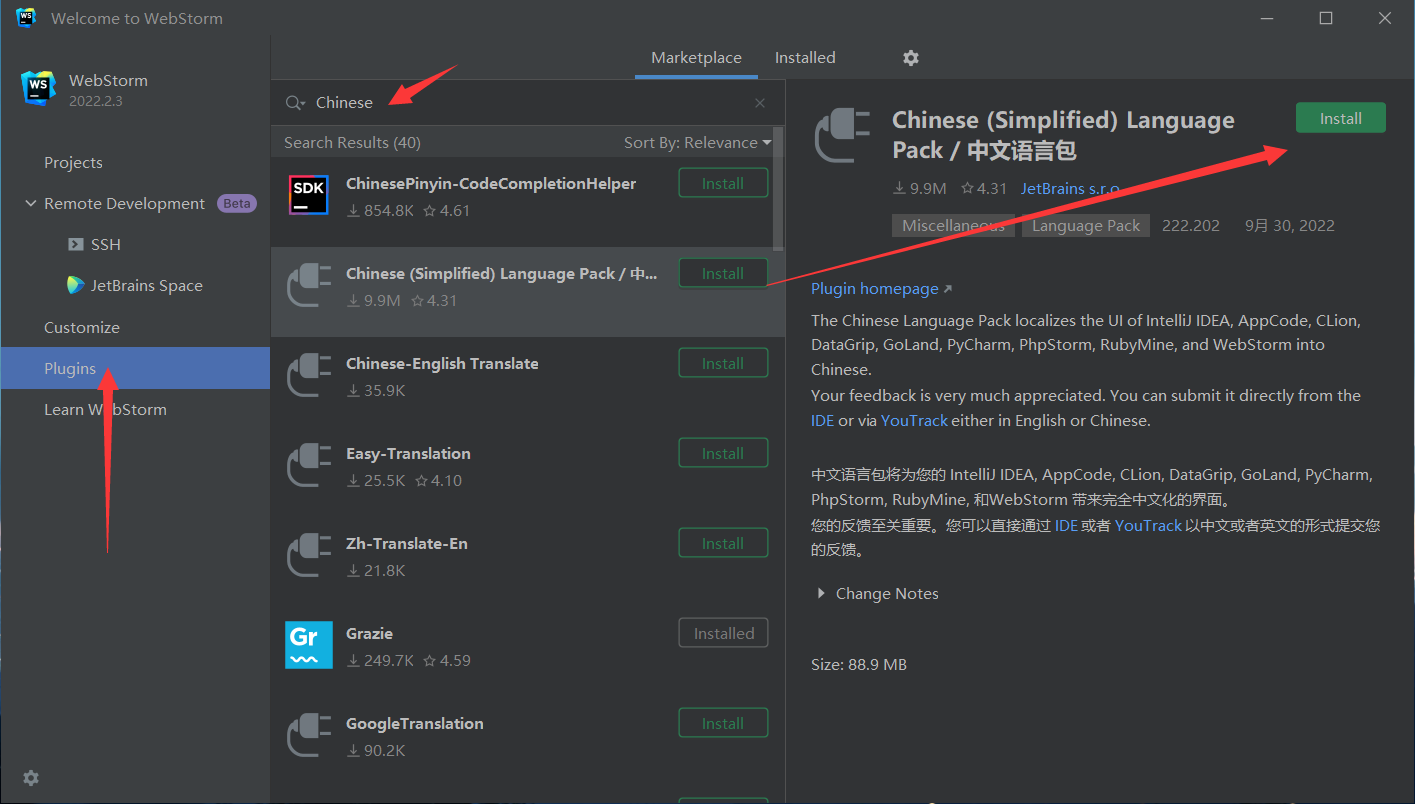
Task: Select the GoogleTranslation plugin name
Action: coord(415,723)
